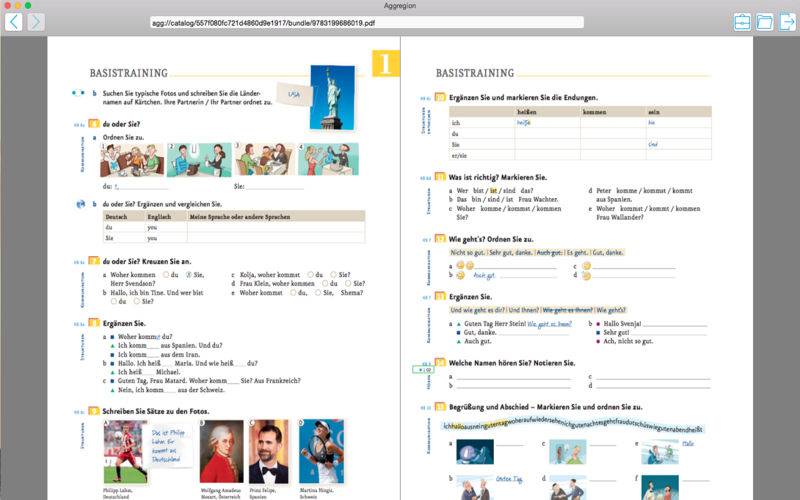This screenshot has width=800, height=500.
Task: Click answer line a under 'Welche Namen'
Action: click(x=513, y=377)
